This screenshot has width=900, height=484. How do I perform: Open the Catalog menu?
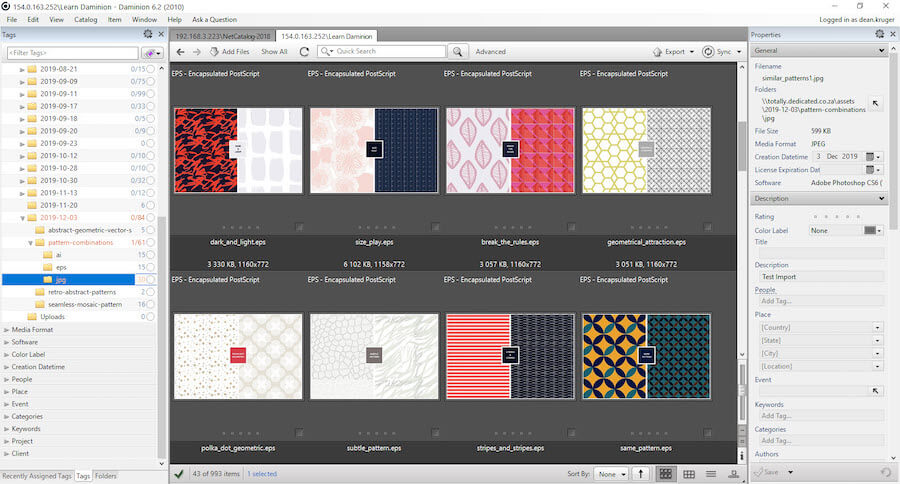86,19
